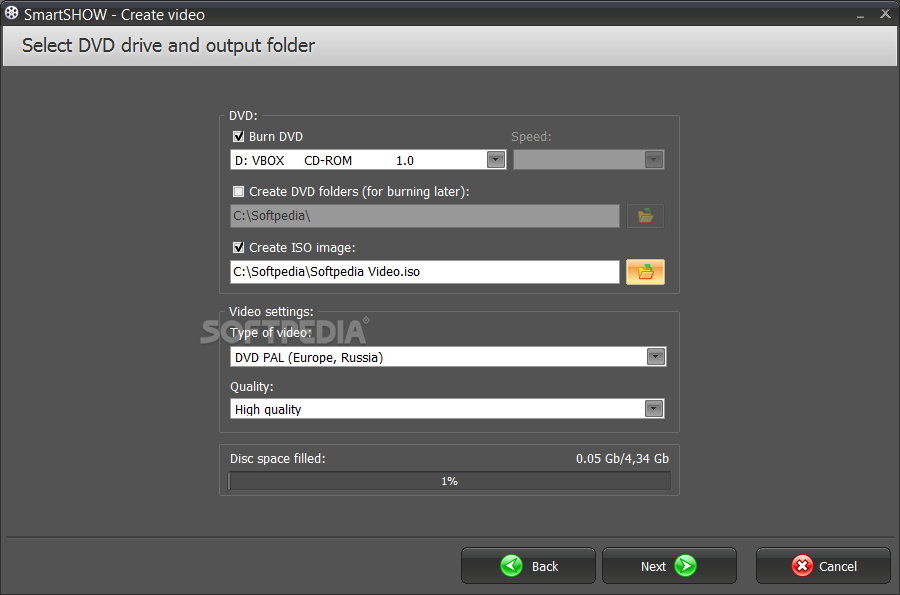The height and width of the screenshot is (595, 900).
Task: Proceed with the Next button
Action: (669, 566)
